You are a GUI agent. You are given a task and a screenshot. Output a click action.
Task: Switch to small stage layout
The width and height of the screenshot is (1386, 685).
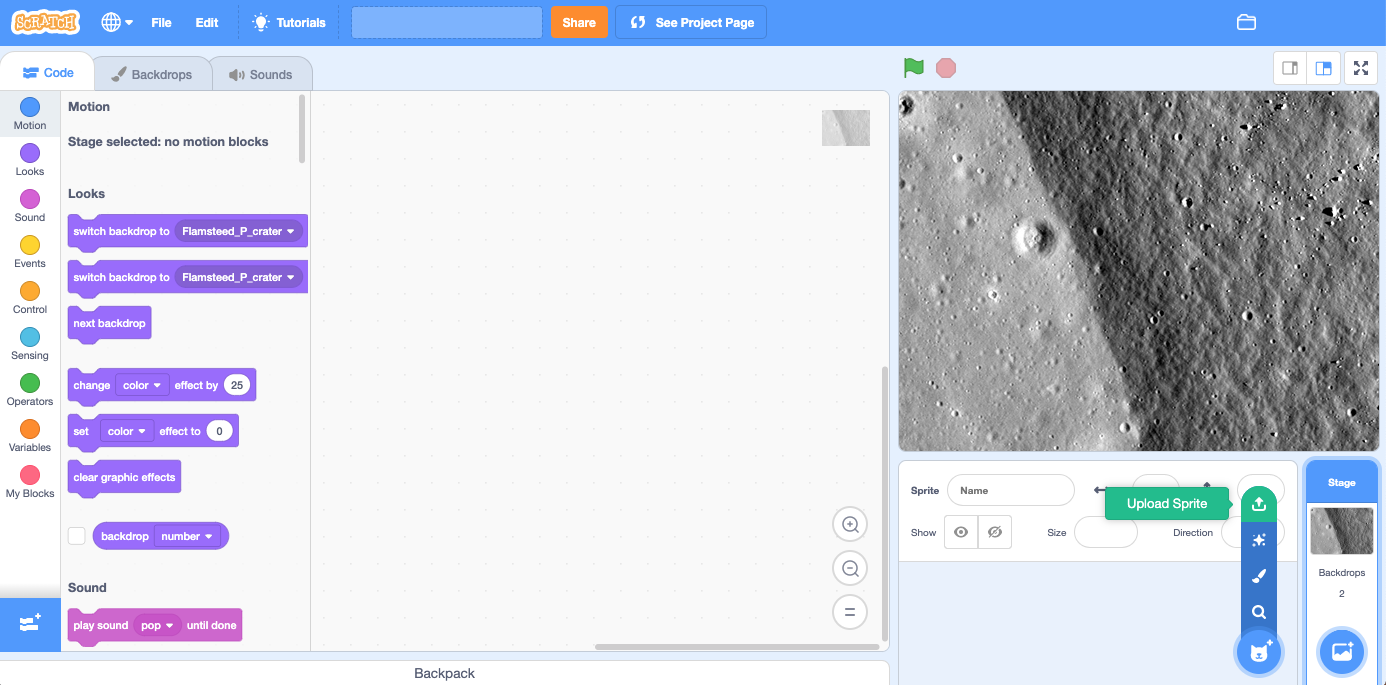point(1290,68)
